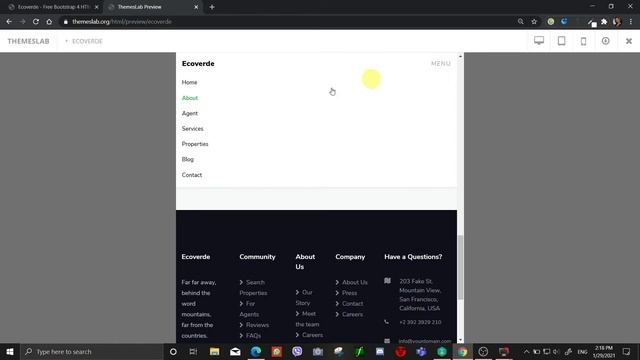This screenshot has height=360, width=640.
Task: Open Microsoft Teams from taskbar
Action: 421,351
